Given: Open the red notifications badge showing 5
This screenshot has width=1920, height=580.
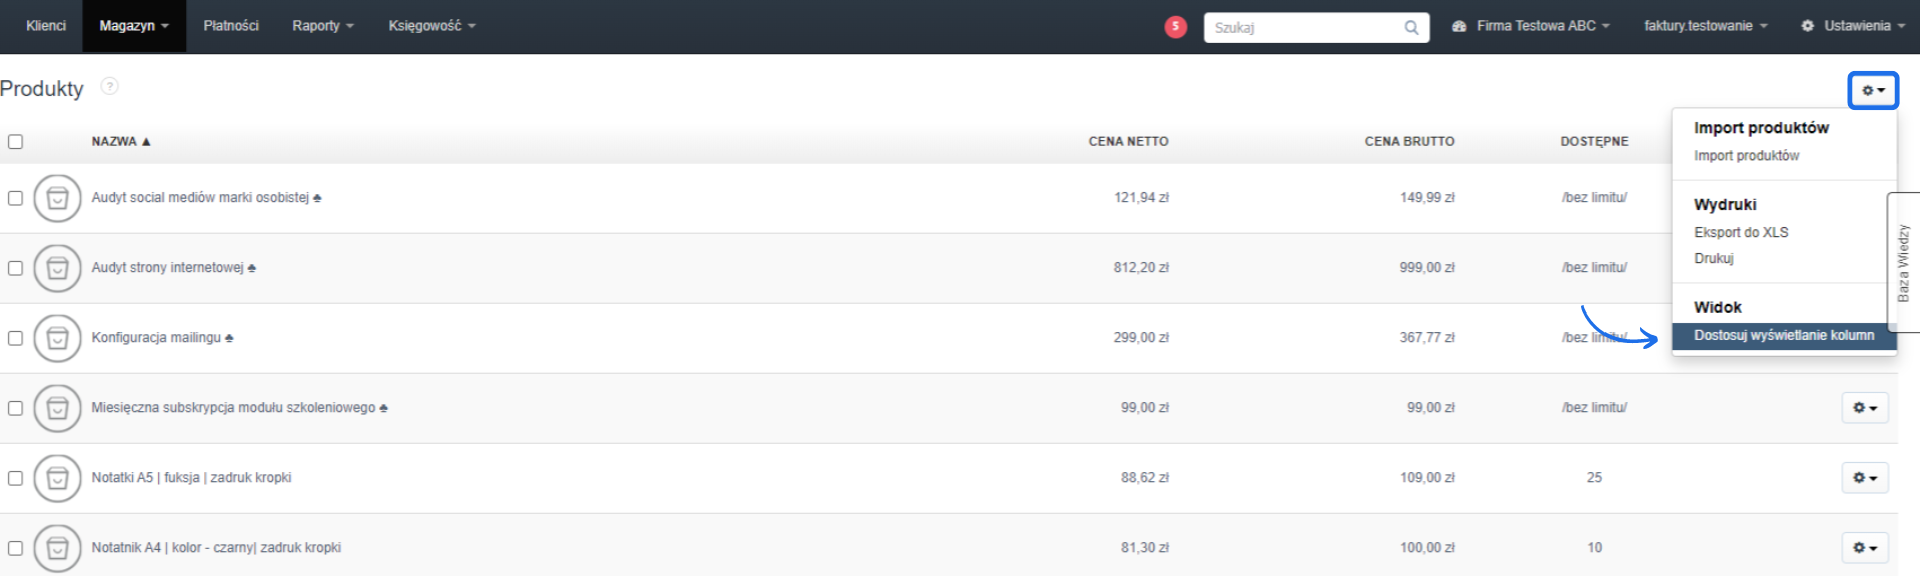Looking at the screenshot, I should pos(1175,27).
